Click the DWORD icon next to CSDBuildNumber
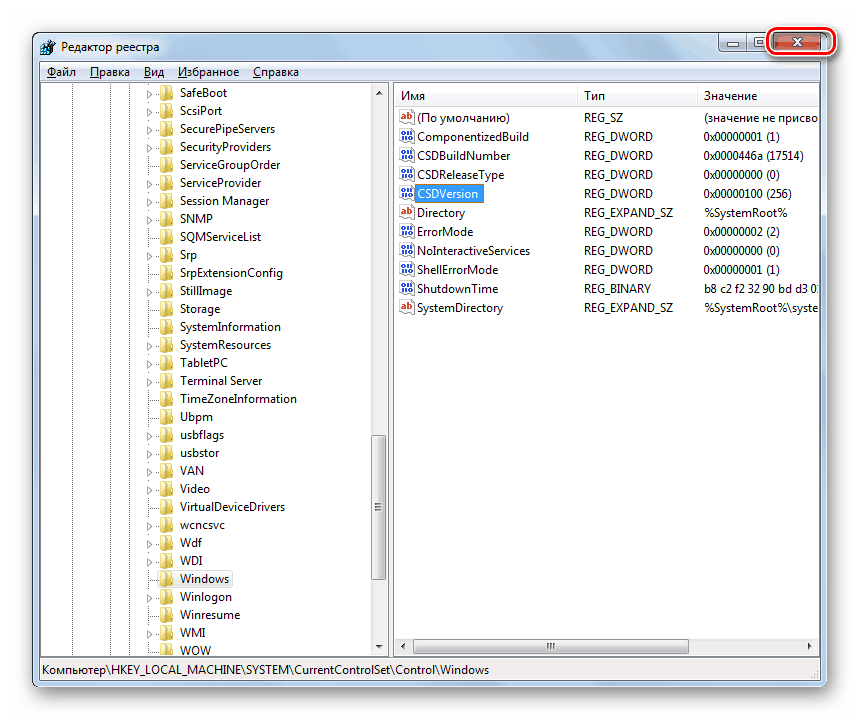The width and height of the screenshot is (860, 720). click(406, 156)
